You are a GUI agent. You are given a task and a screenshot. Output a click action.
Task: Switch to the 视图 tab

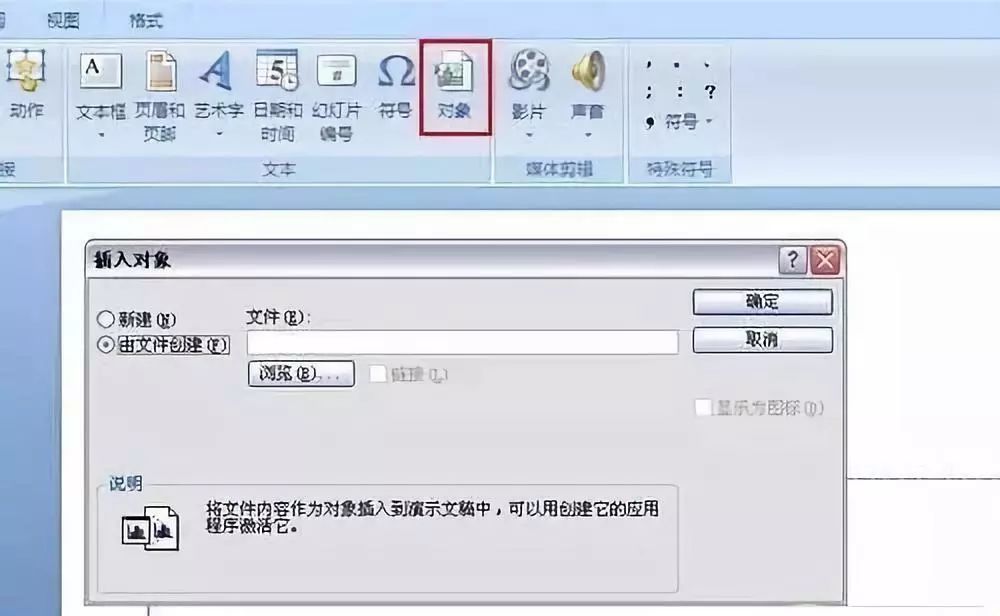(x=63, y=20)
